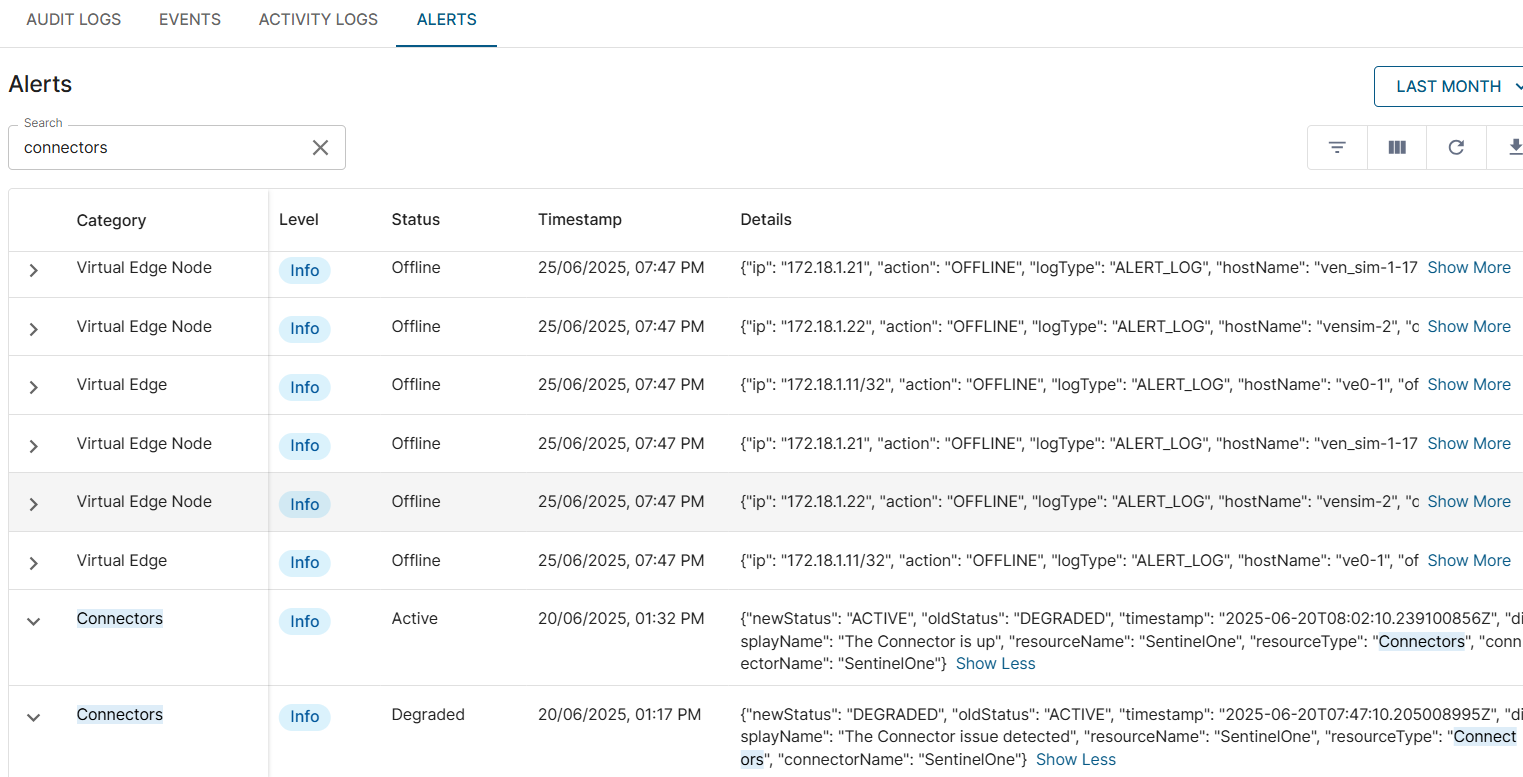Collapse the Connectors Degraded alert row

coord(33,717)
